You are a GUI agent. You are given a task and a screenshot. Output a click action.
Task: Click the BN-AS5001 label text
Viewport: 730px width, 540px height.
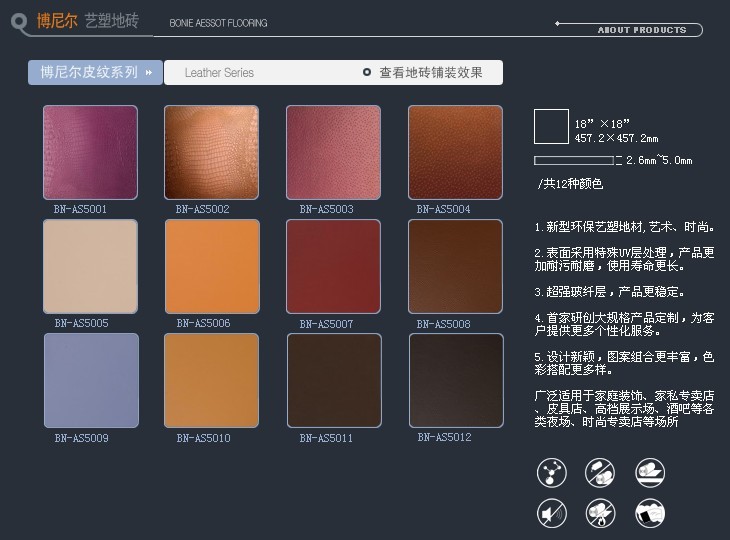point(81,210)
